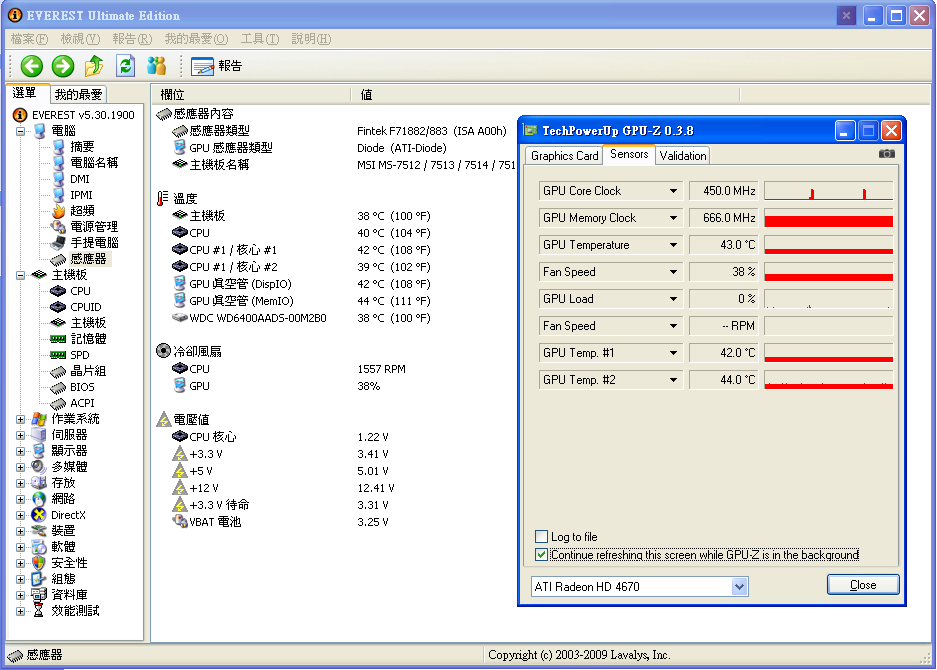Go forward with the green right arrow

click(63, 66)
